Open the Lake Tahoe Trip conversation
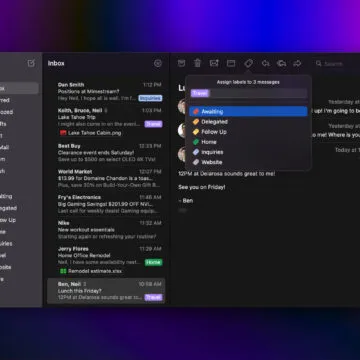 pos(106,123)
